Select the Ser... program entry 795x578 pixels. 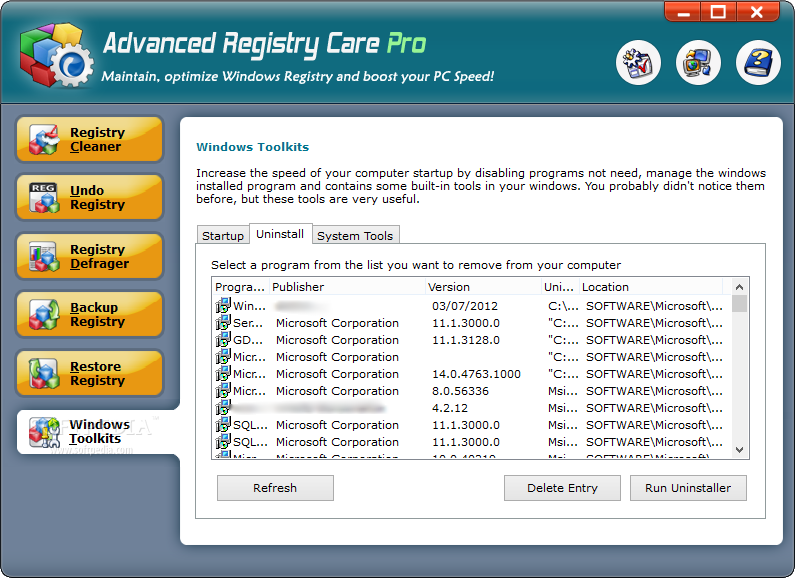click(x=248, y=323)
